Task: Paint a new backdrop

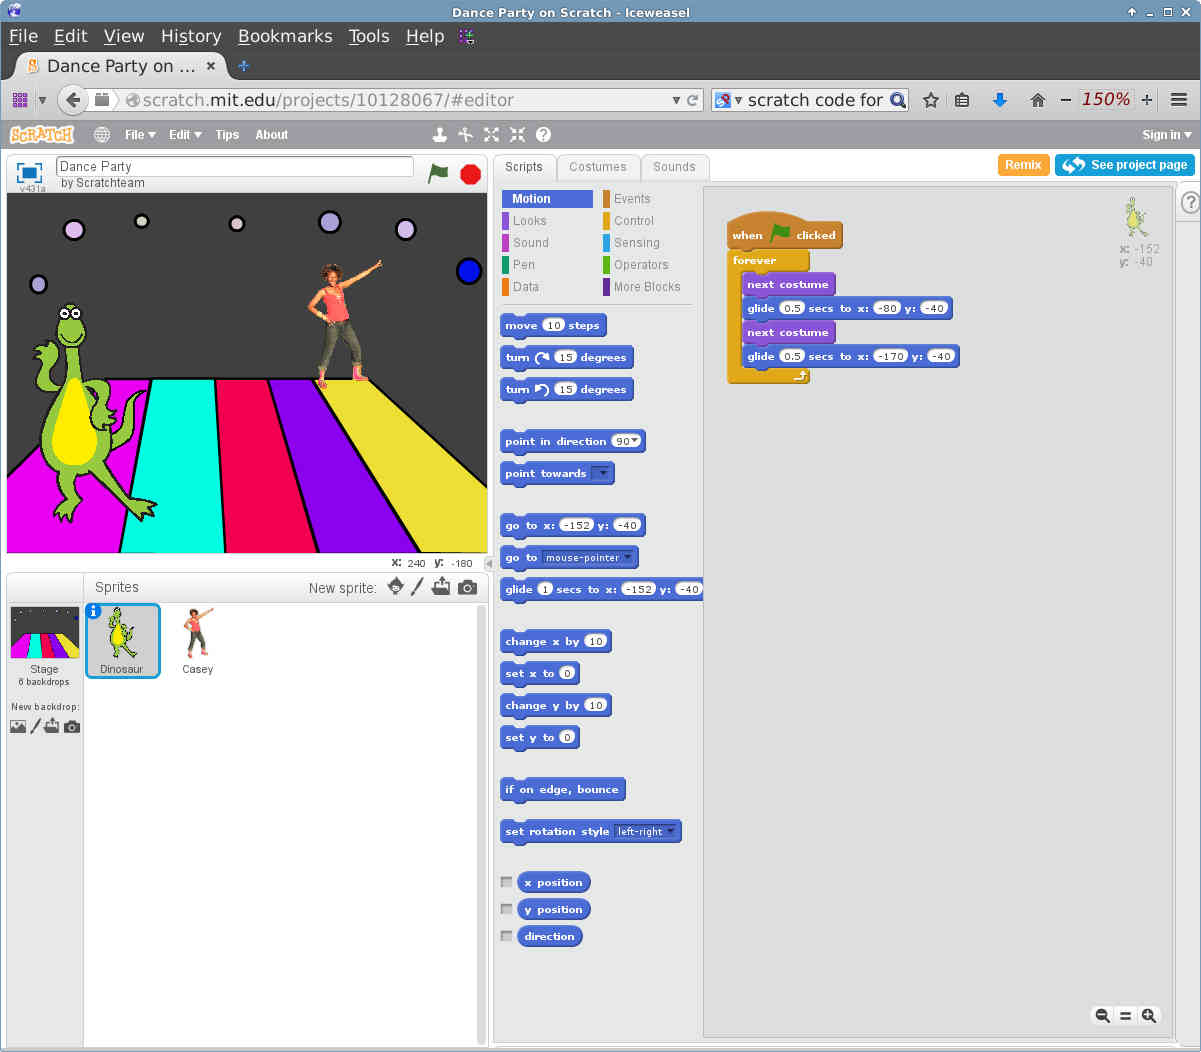Action: pyautogui.click(x=35, y=726)
